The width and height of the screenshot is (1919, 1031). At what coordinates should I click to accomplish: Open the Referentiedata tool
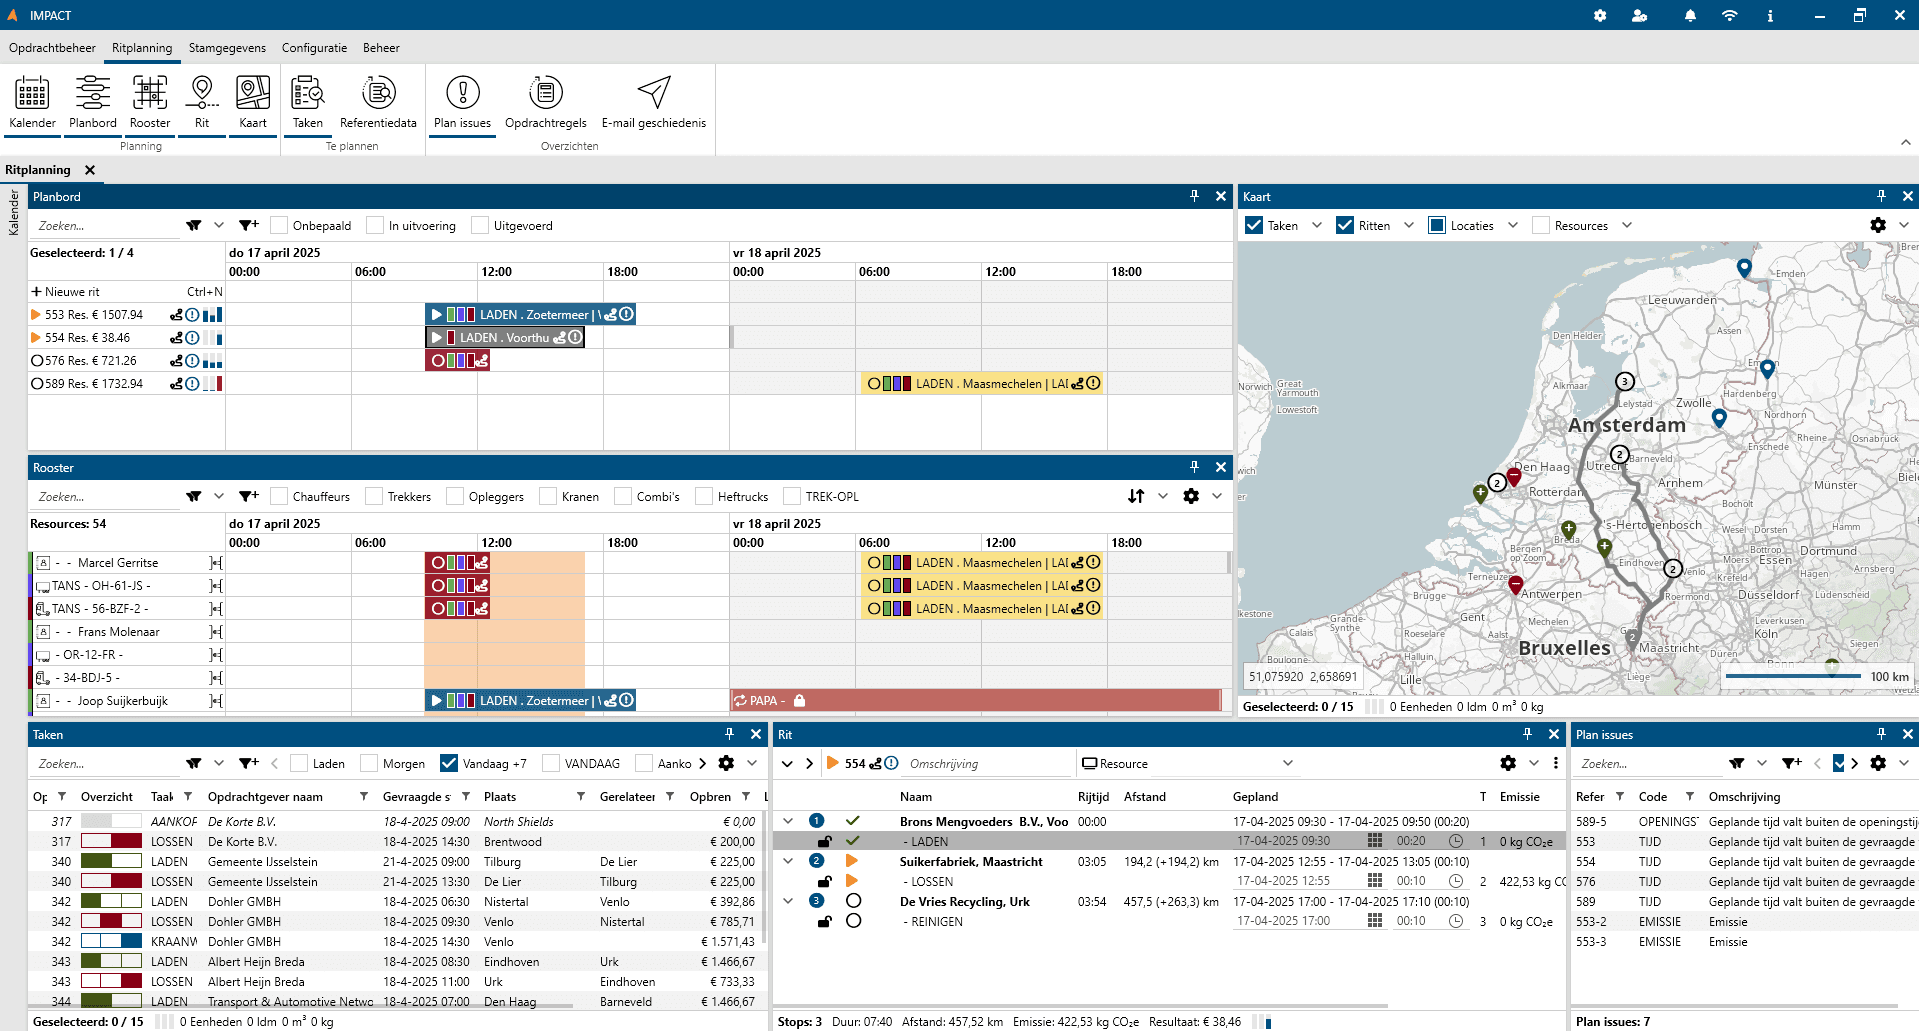[378, 103]
